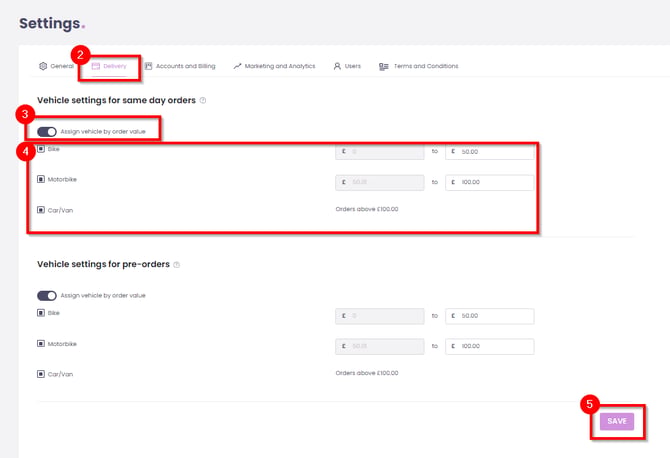670x458 pixels.
Task: Click the Settings page heading
Action: 52,23
